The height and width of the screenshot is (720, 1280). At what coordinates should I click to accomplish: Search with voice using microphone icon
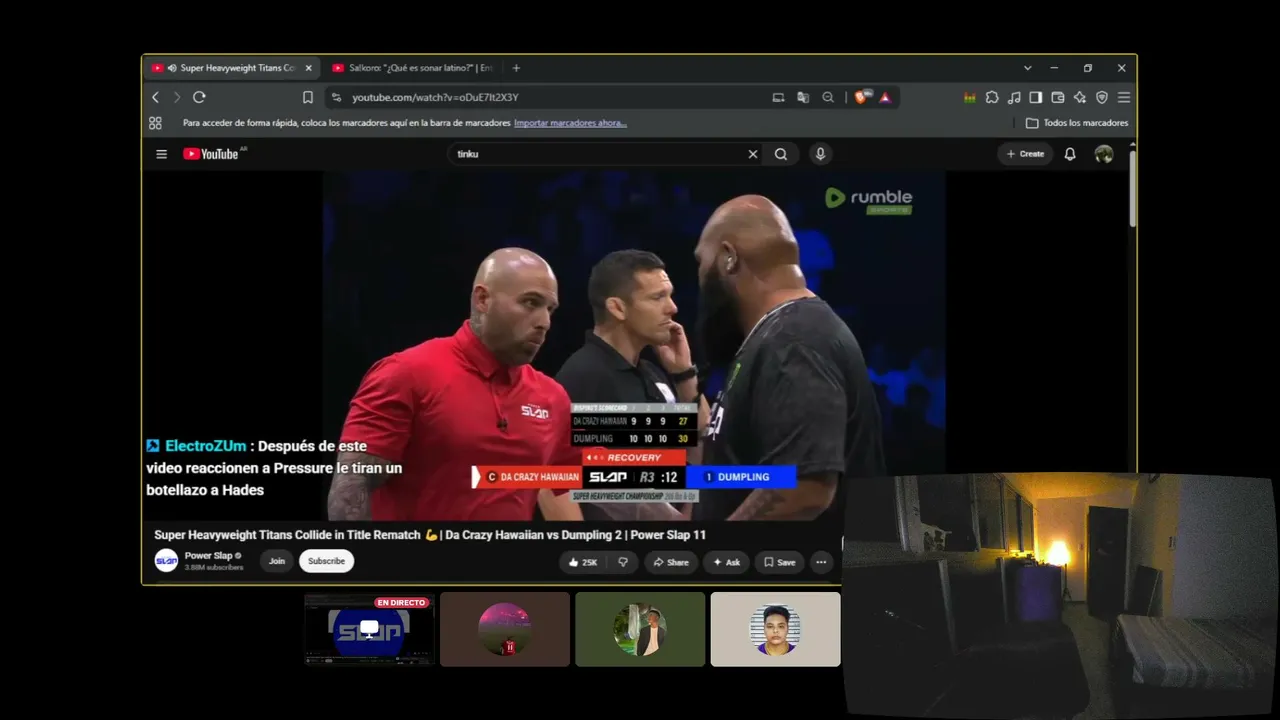tap(820, 154)
